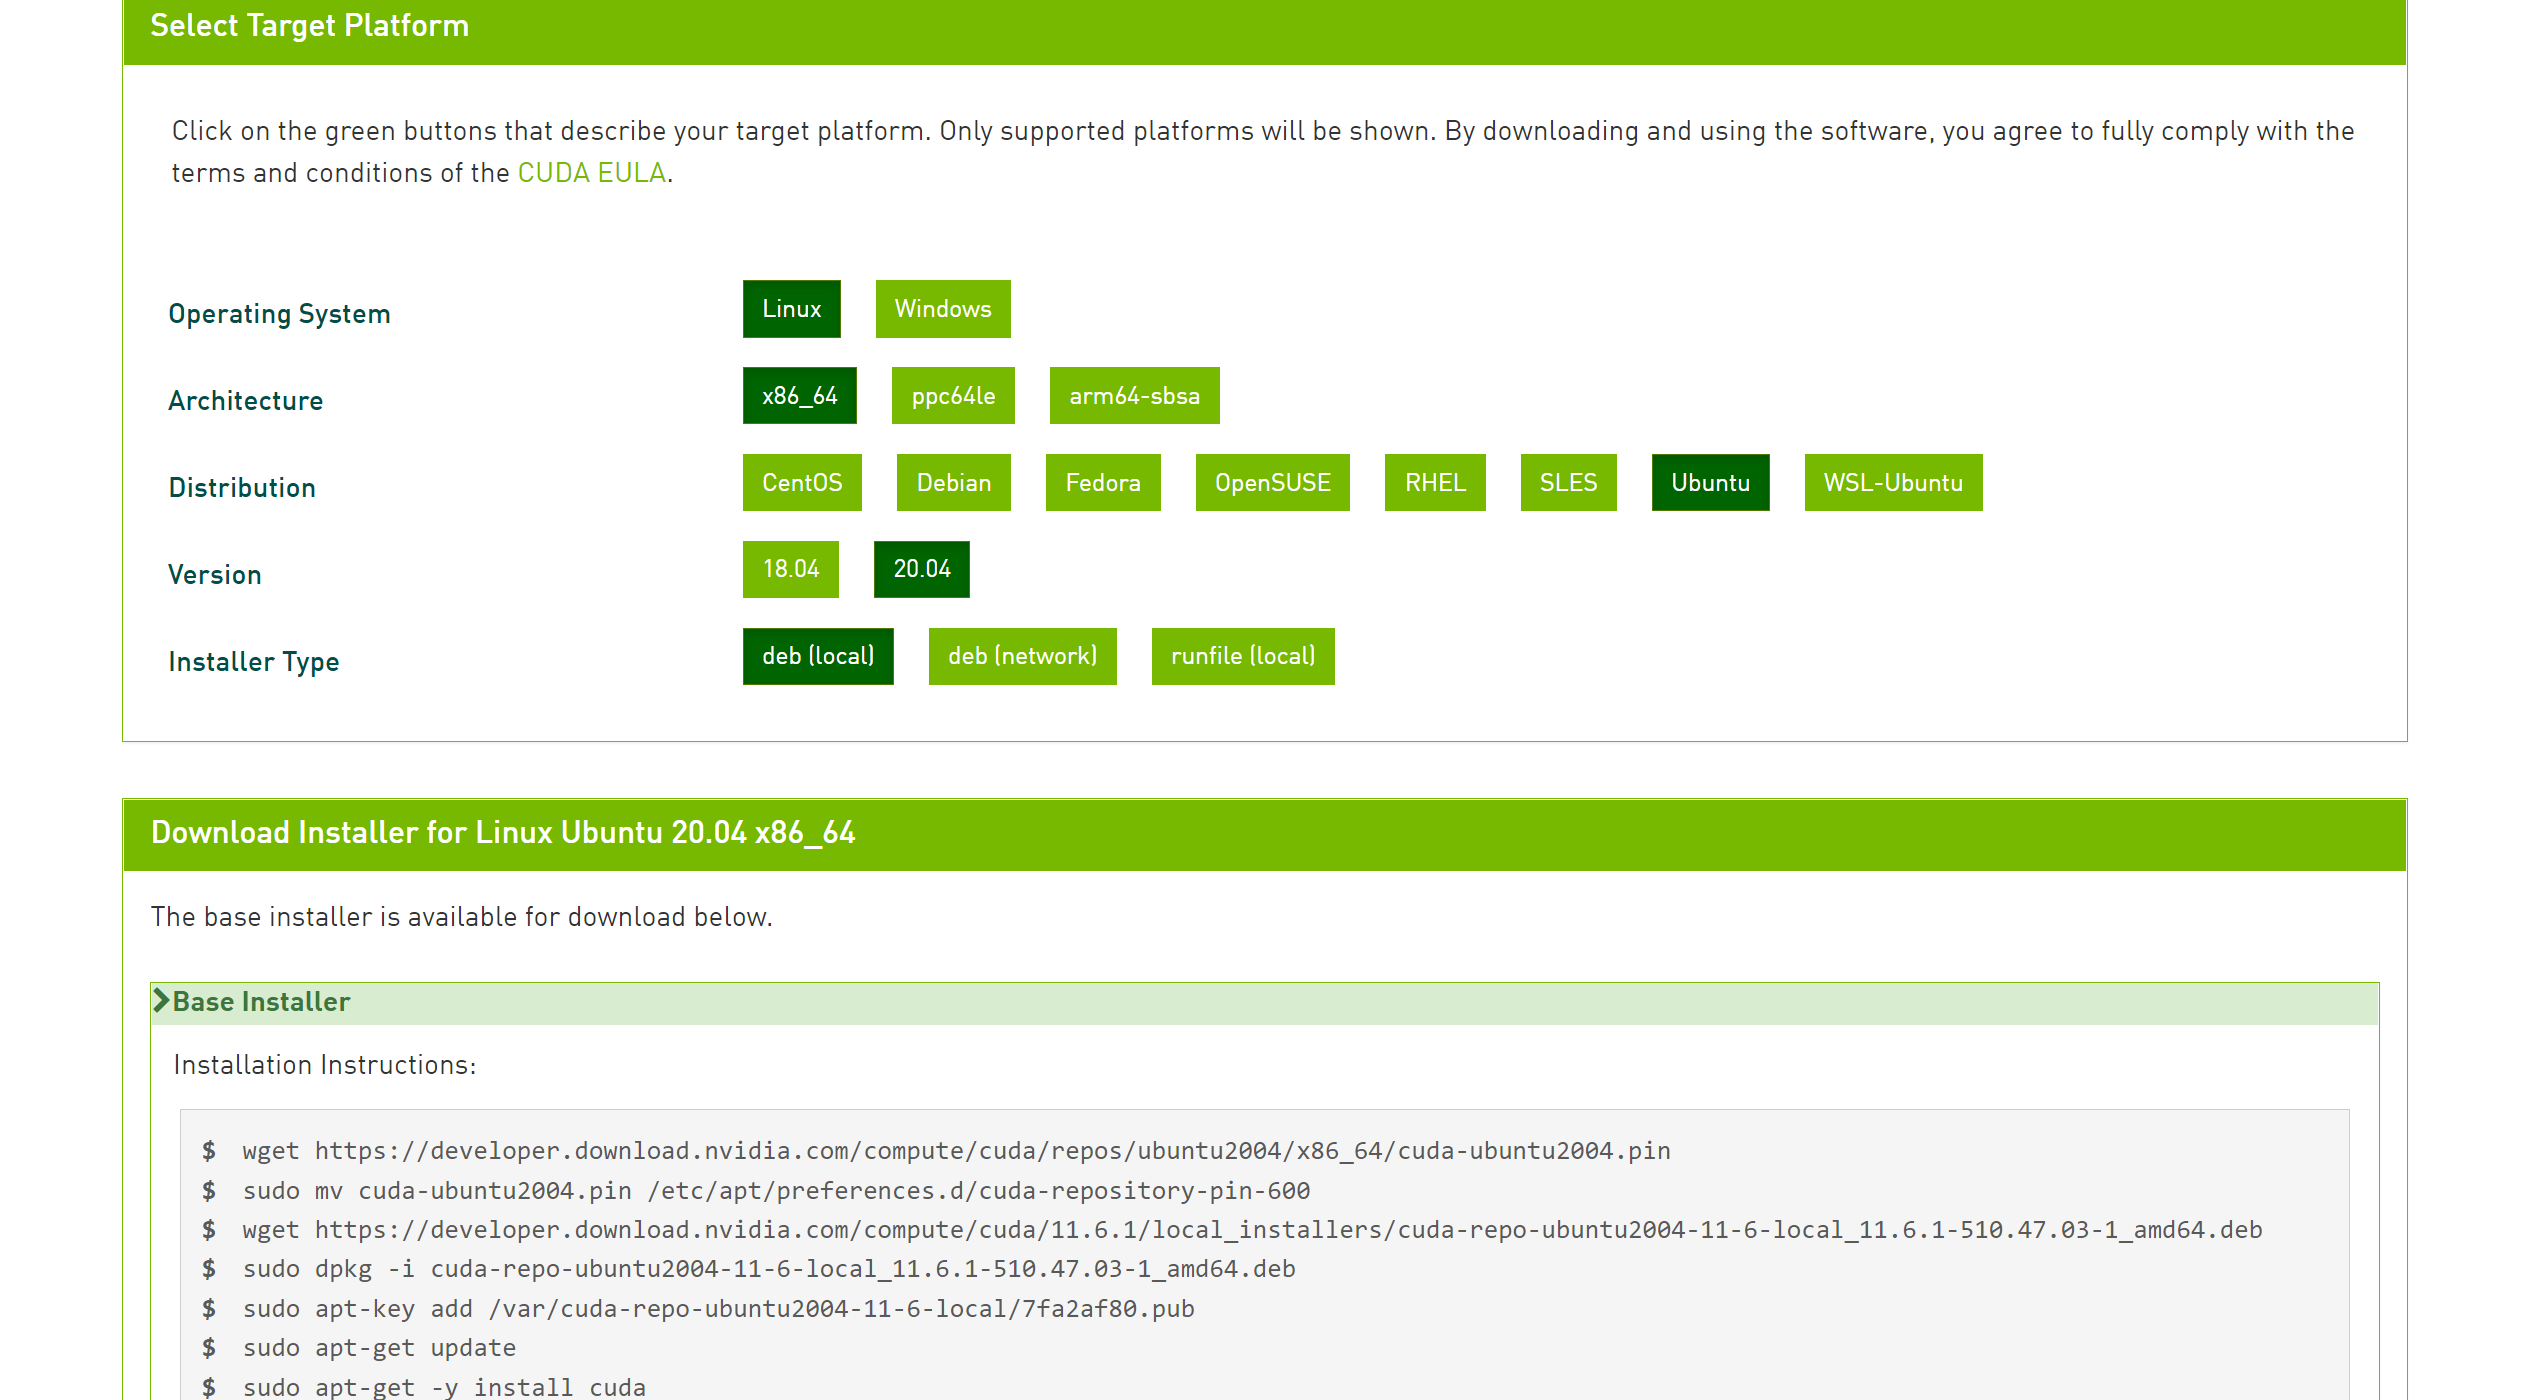Select SLES distribution button
The height and width of the screenshot is (1400, 2529).
click(1568, 483)
